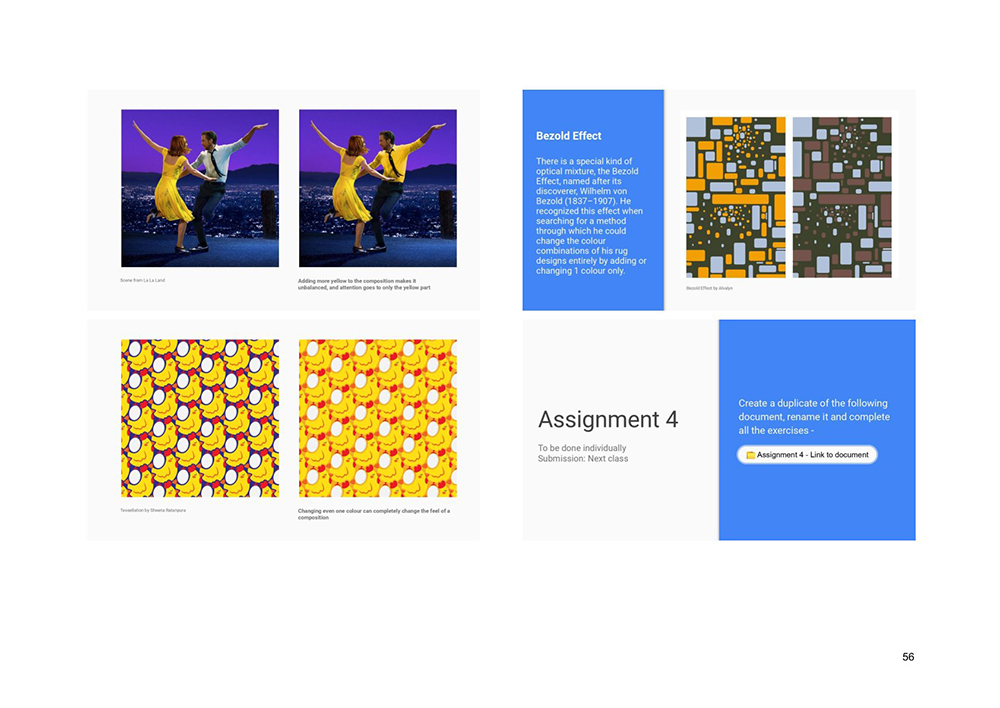Click the page number 56
The image size is (1000, 708).
coord(908,657)
